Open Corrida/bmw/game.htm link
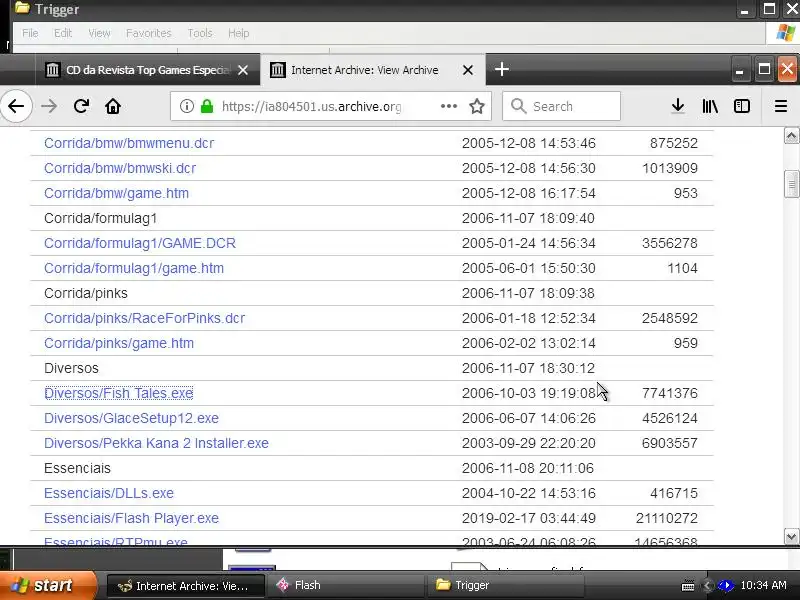 coord(116,193)
